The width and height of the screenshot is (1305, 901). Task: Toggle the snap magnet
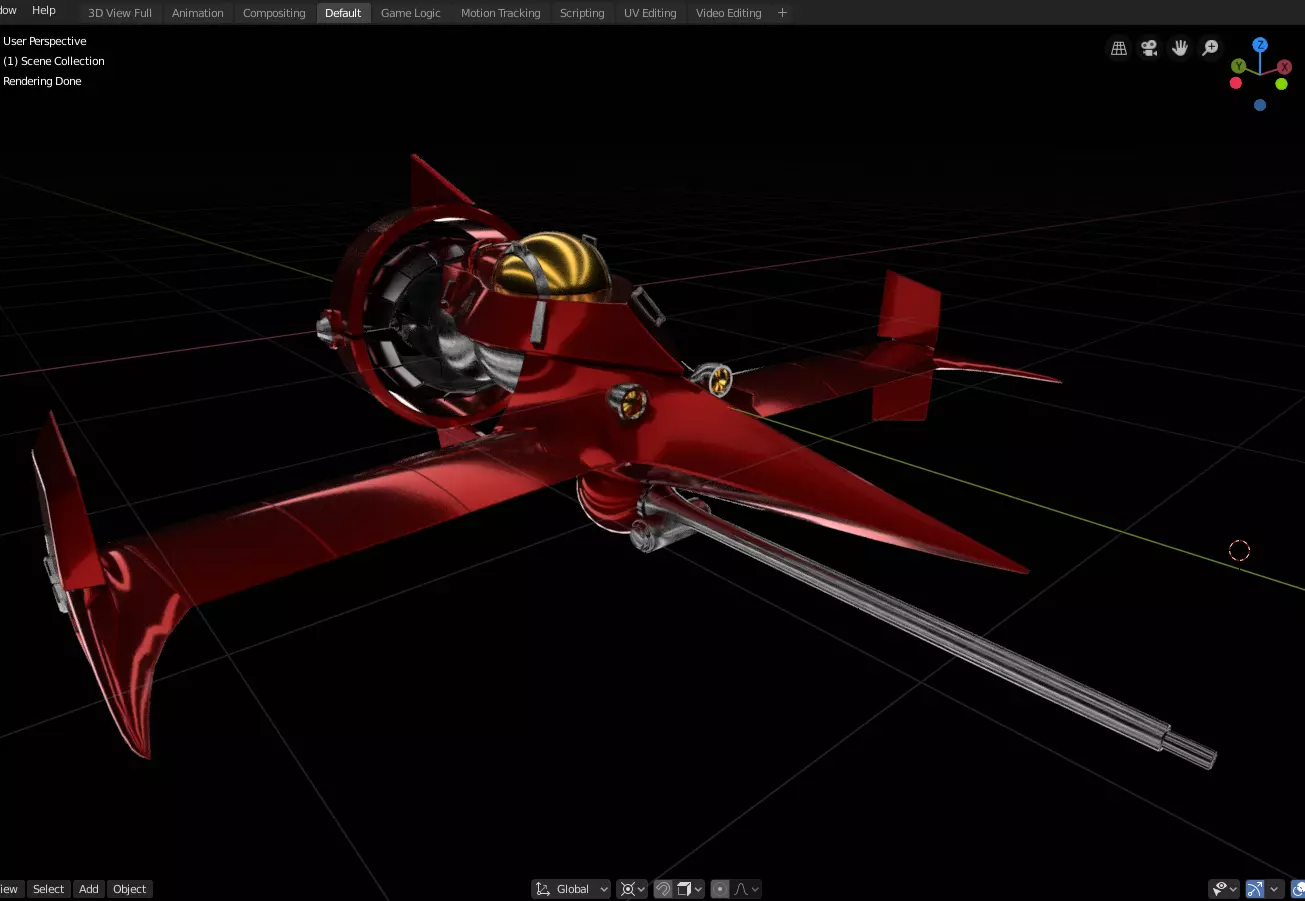click(x=663, y=889)
